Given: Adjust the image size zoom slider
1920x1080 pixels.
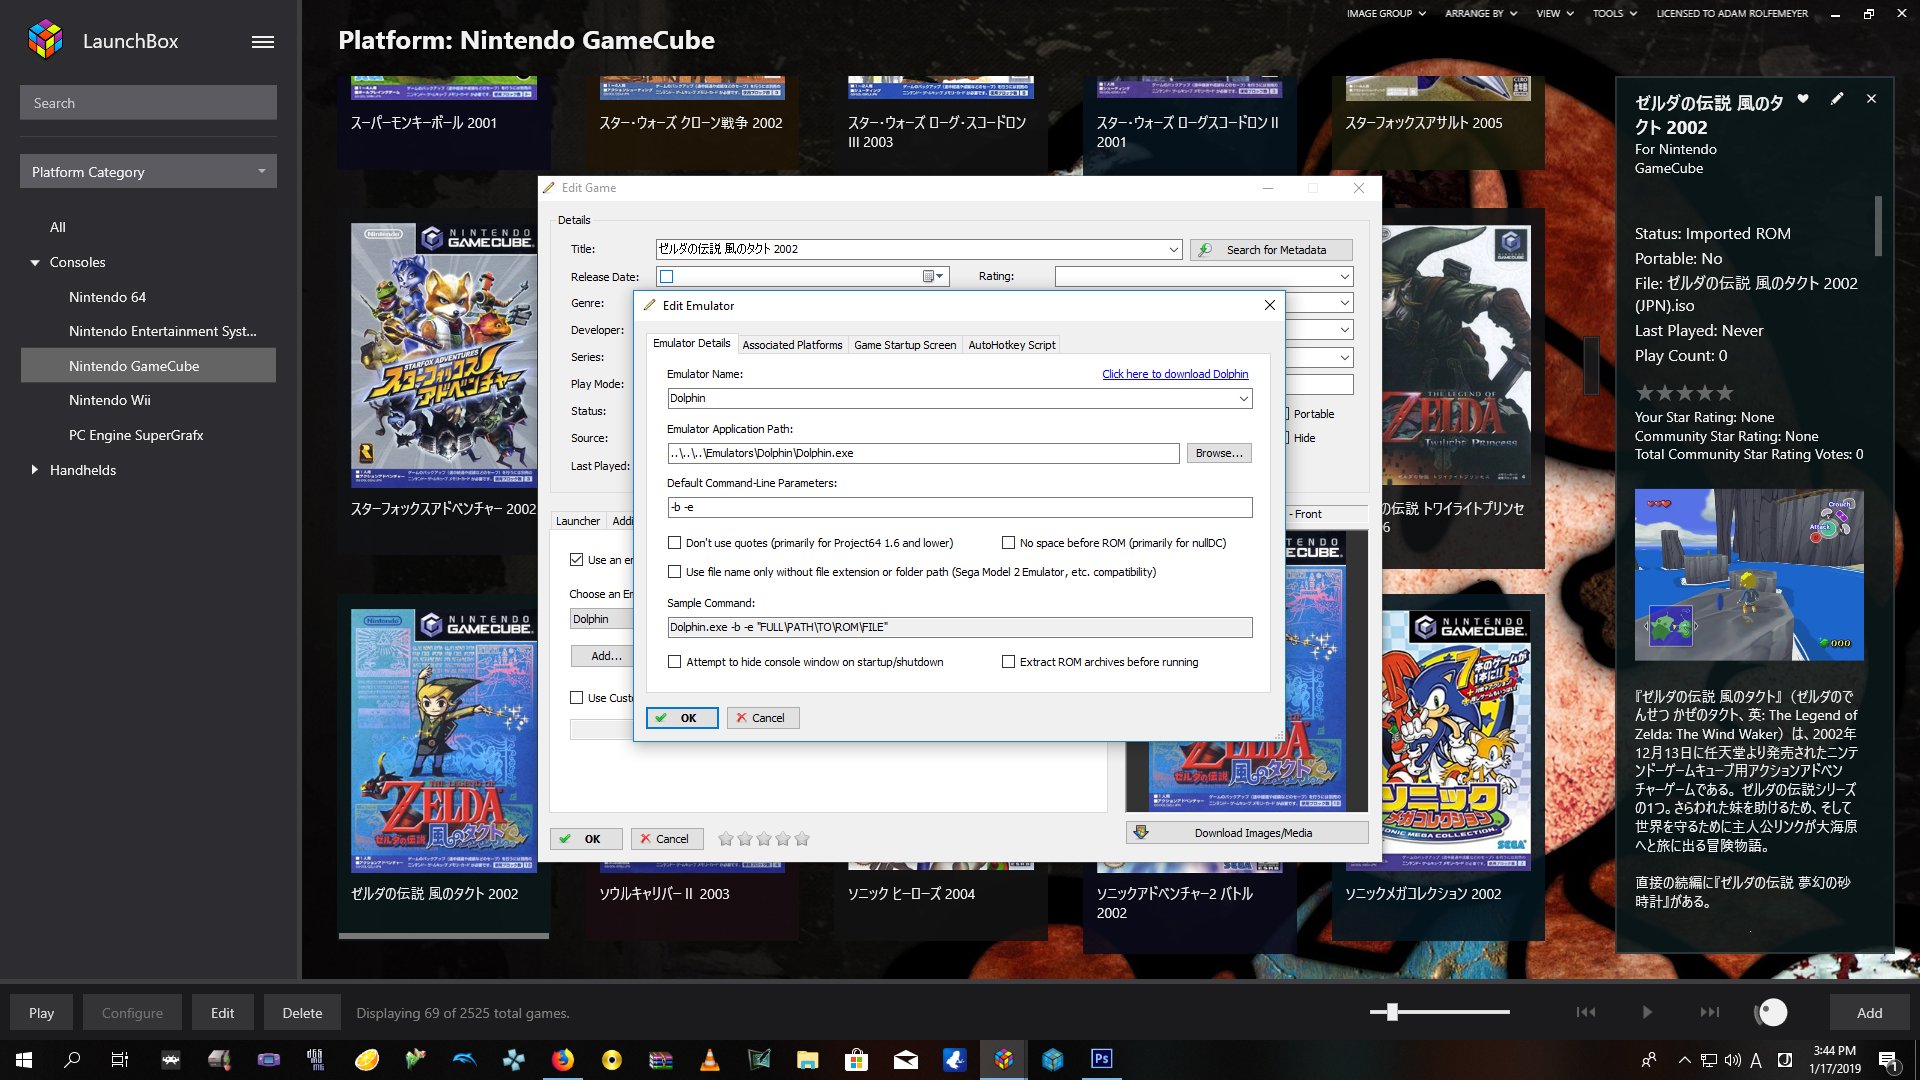Looking at the screenshot, I should [x=1392, y=1012].
